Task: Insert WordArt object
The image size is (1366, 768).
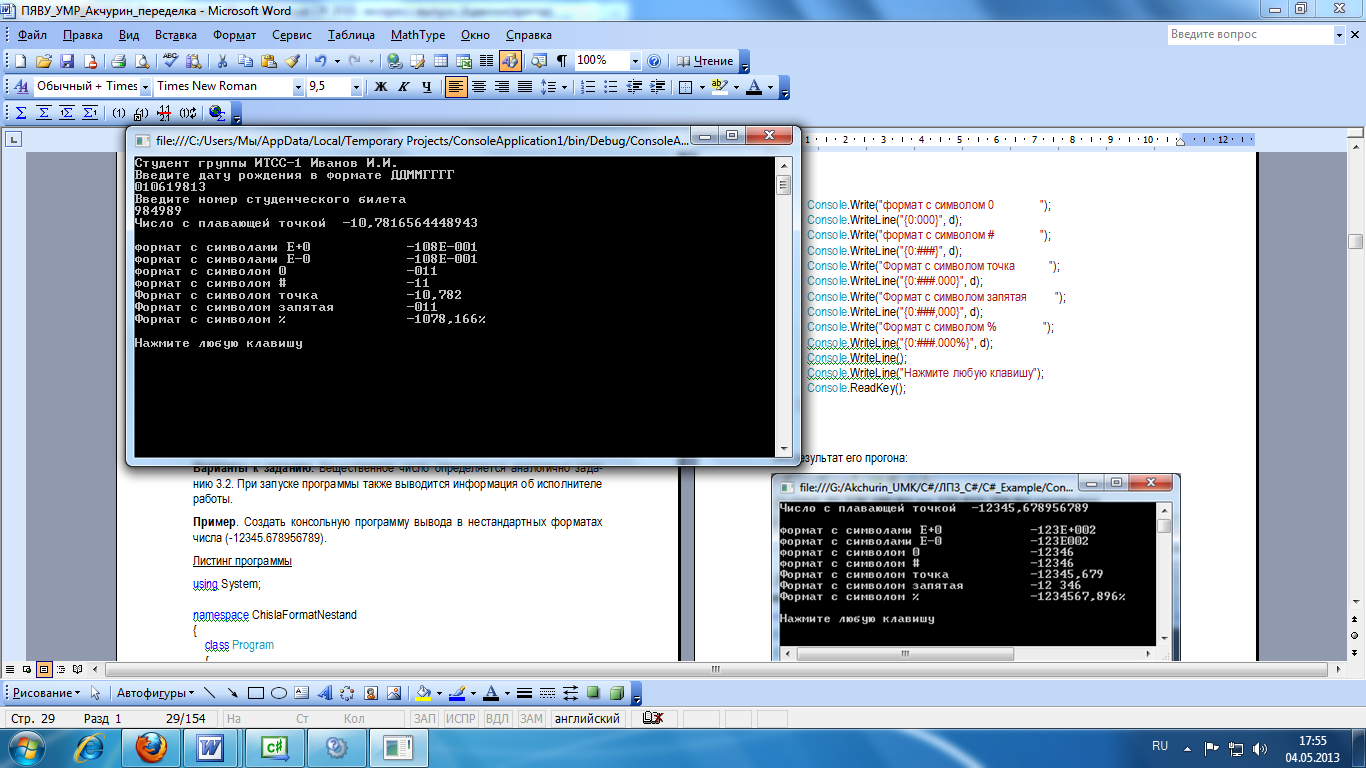Action: (x=324, y=692)
